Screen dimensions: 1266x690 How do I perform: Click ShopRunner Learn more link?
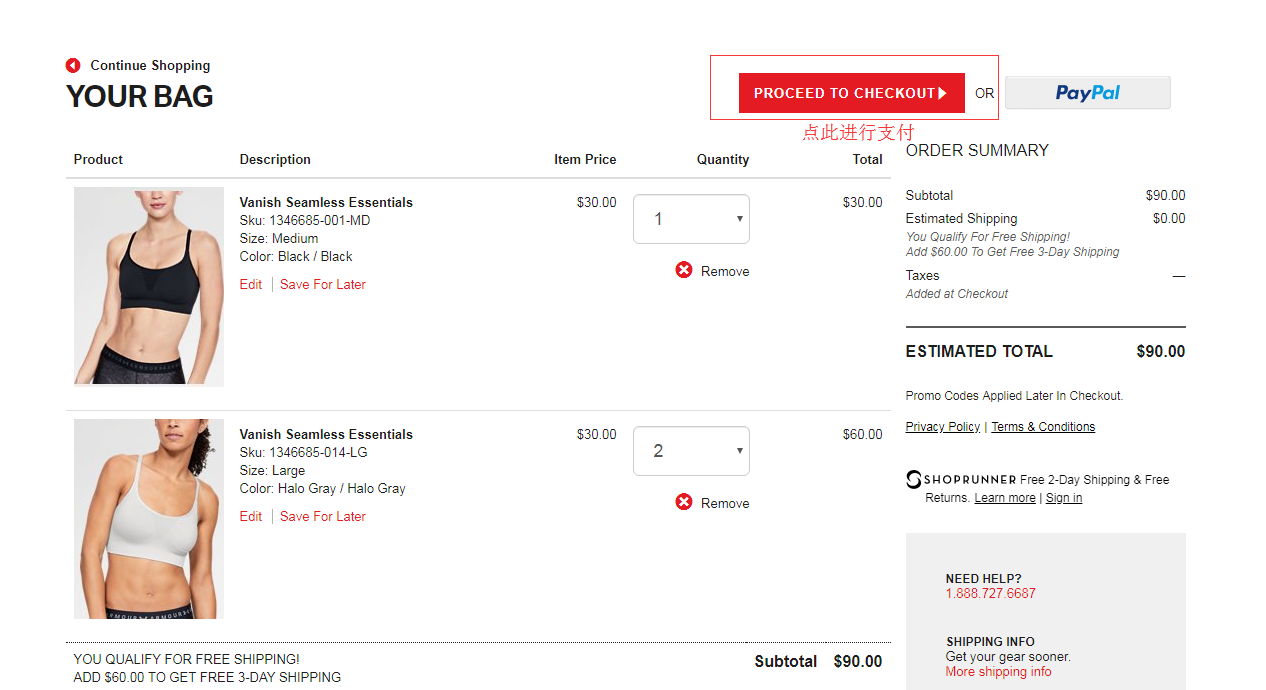(1005, 498)
